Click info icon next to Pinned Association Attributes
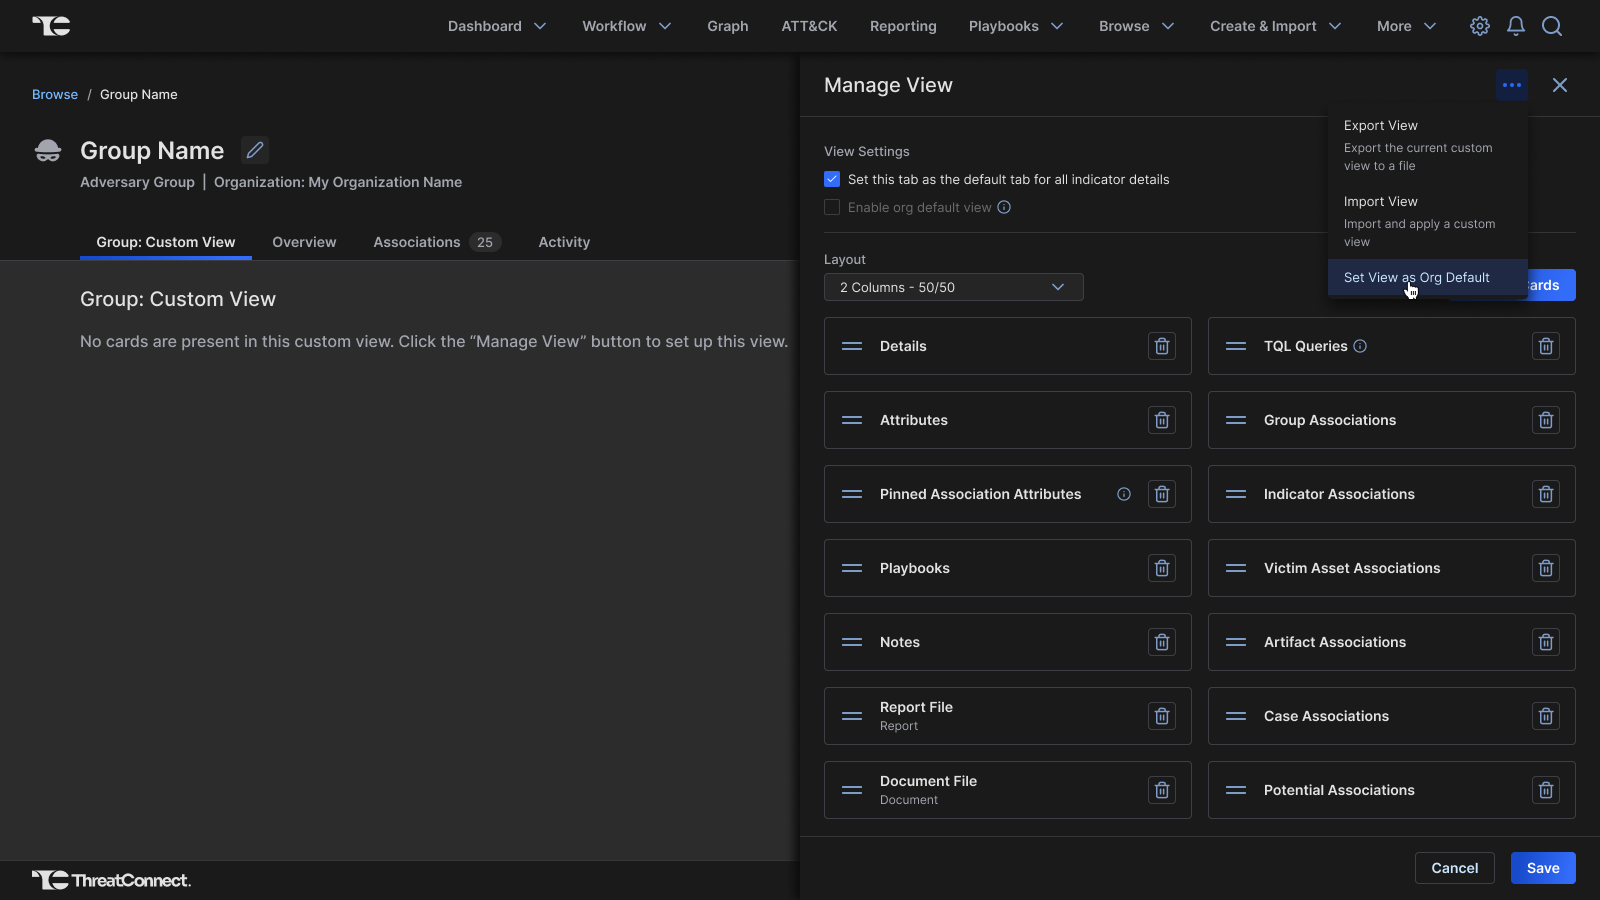The width and height of the screenshot is (1600, 900). pyautogui.click(x=1124, y=494)
